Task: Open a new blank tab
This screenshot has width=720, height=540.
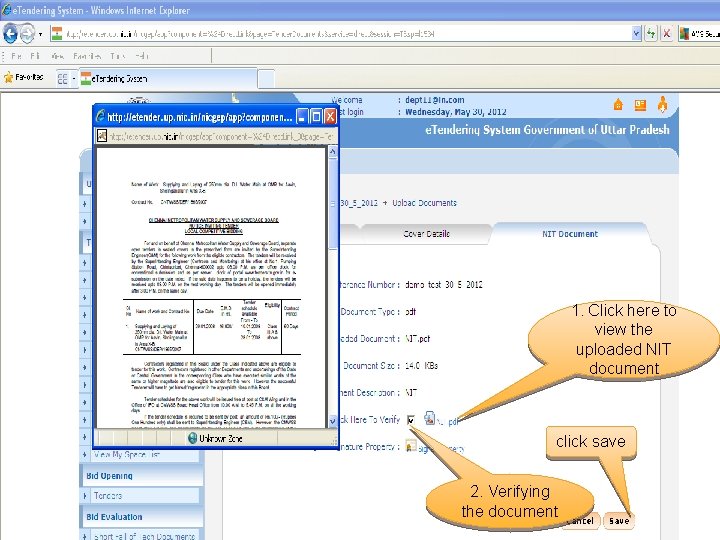Action: 266,79
